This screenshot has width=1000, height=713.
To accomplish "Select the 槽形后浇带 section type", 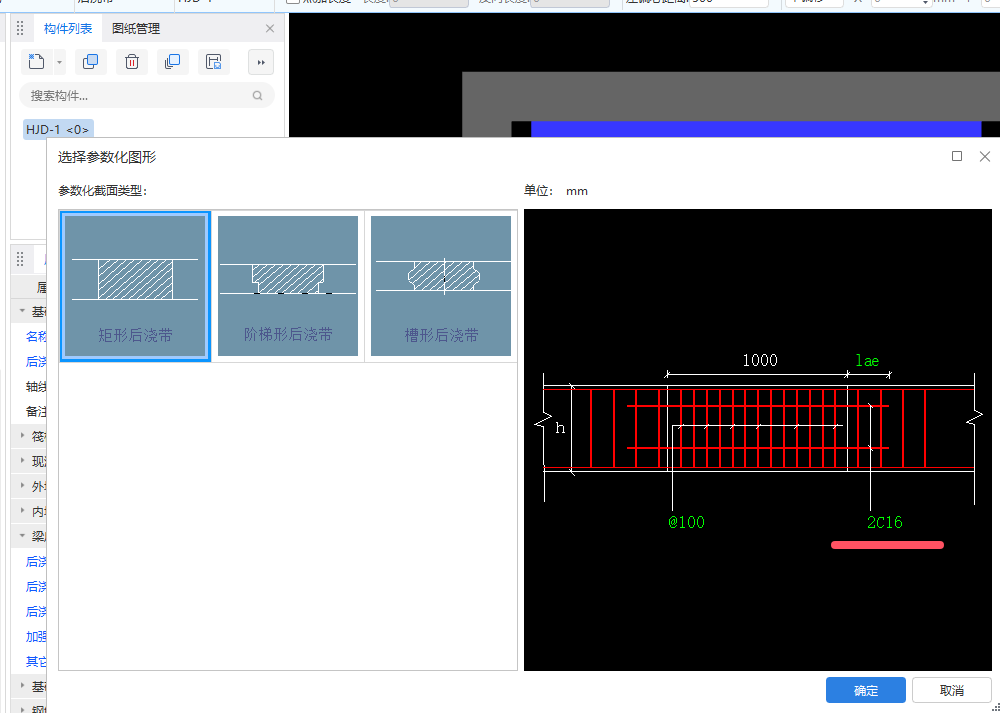I will (441, 286).
